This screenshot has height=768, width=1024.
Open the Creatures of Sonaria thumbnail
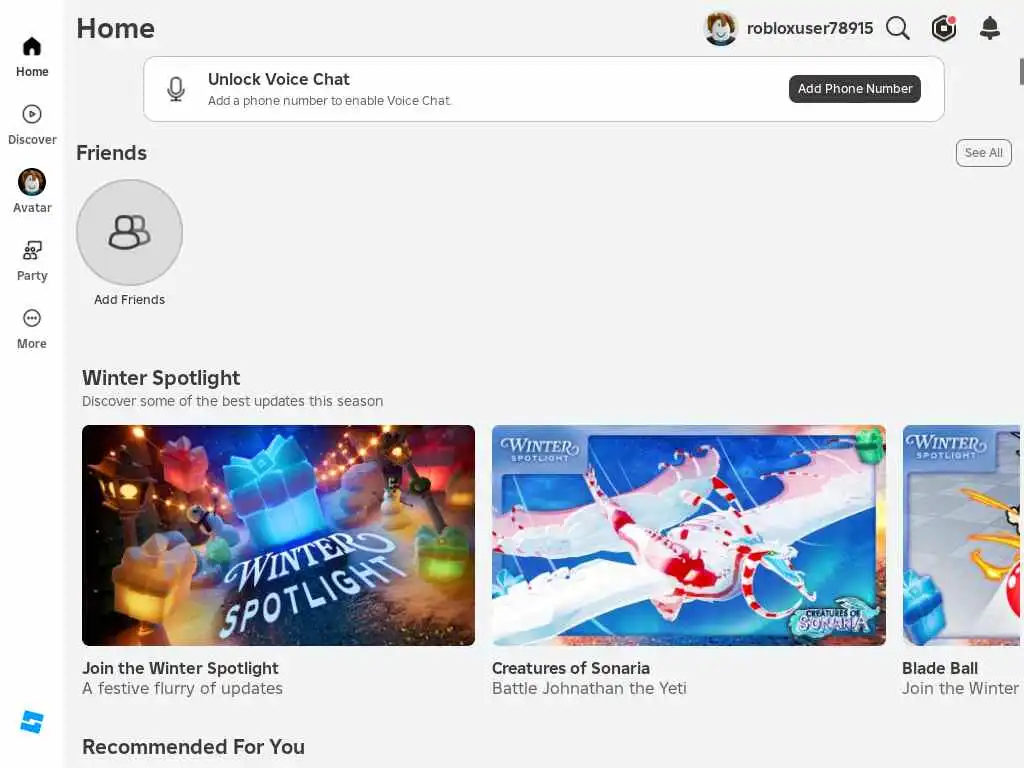click(x=688, y=536)
